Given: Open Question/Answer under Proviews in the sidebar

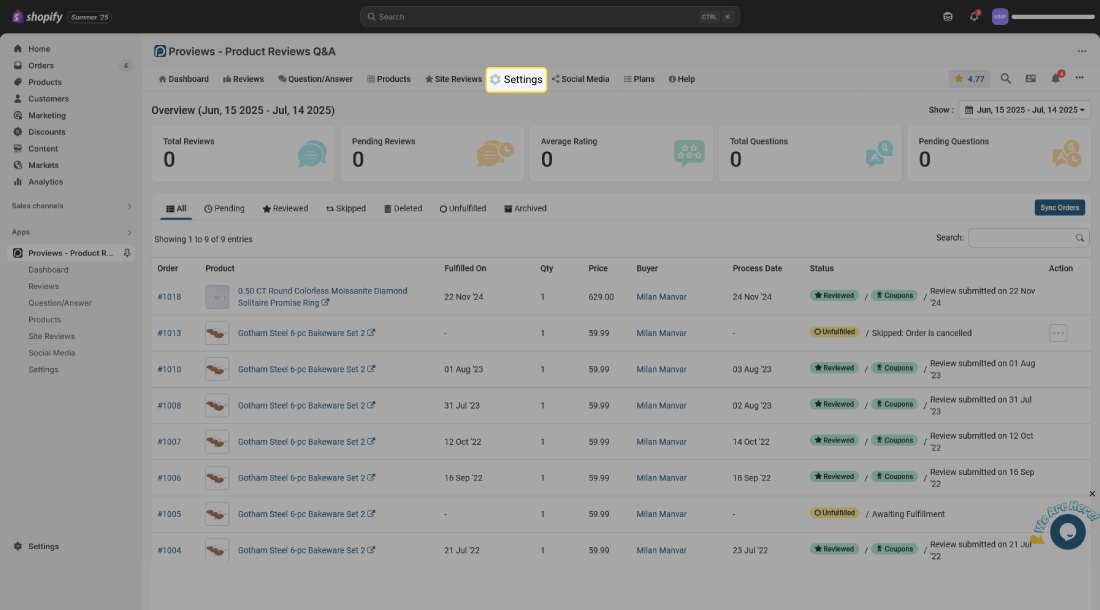Looking at the screenshot, I should [x=60, y=303].
